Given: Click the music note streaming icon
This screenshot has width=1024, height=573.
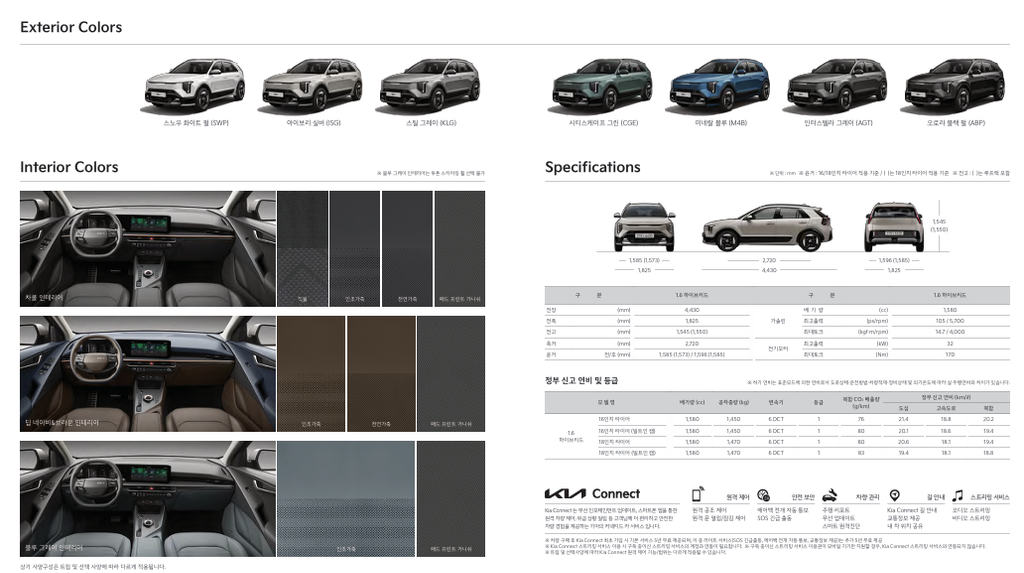Looking at the screenshot, I should click(x=957, y=495).
